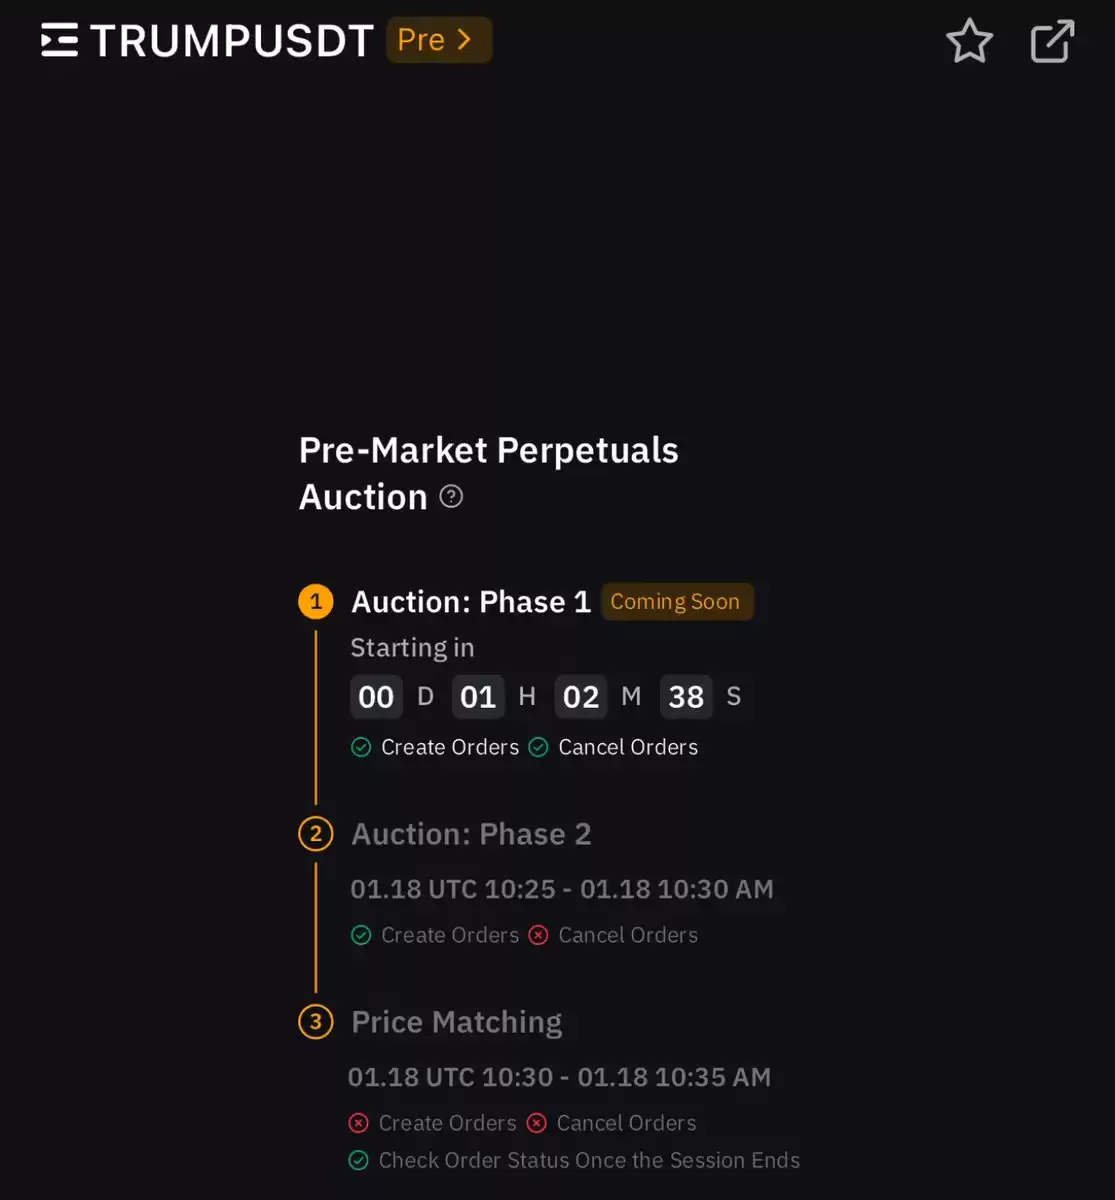Select the step 1 circle marker

316,602
